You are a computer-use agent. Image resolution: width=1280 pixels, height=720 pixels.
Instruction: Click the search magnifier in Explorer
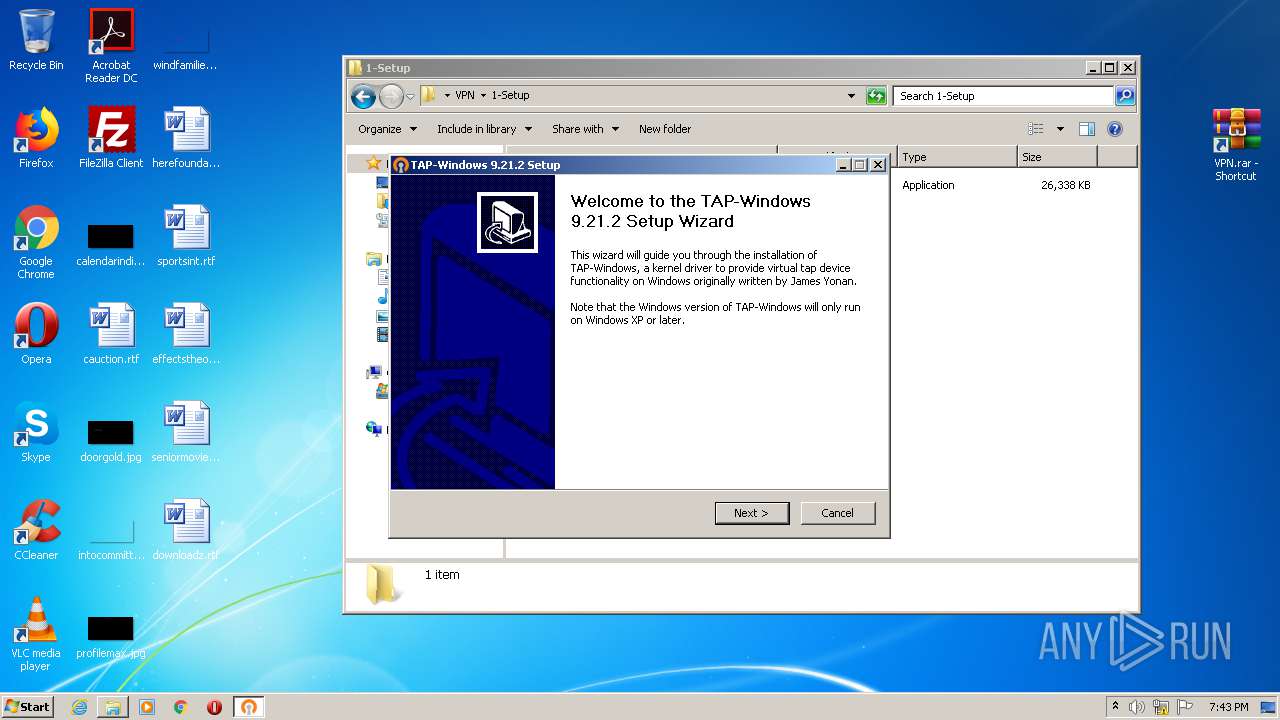point(1125,96)
